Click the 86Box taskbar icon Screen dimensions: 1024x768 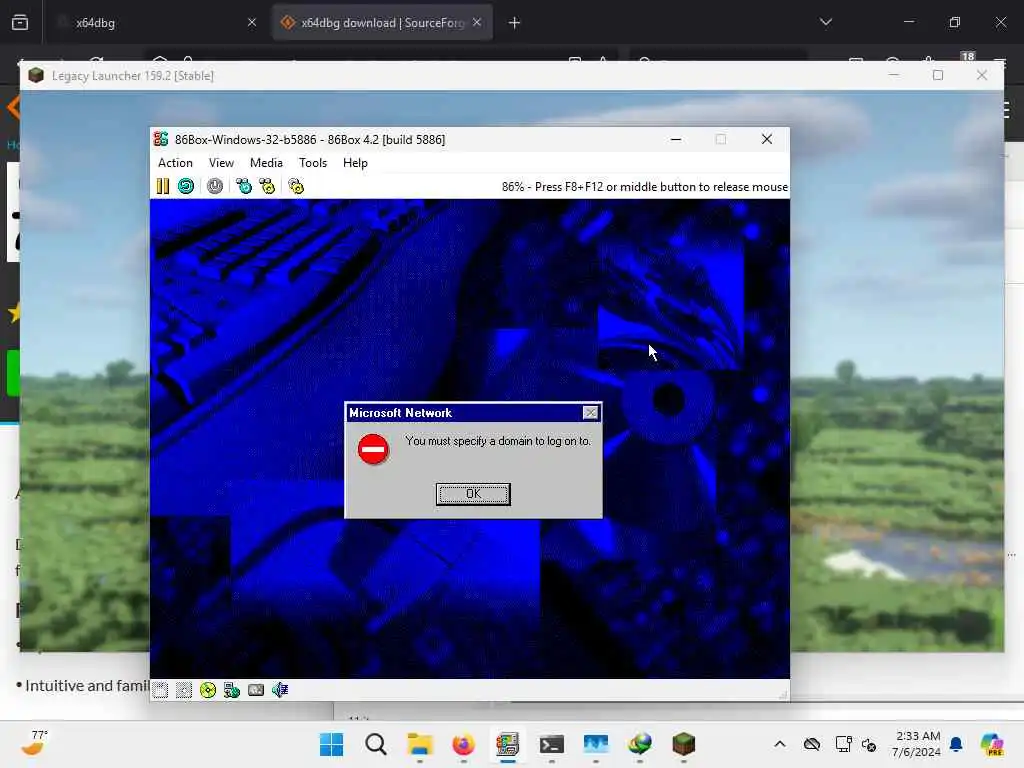pyautogui.click(x=507, y=744)
